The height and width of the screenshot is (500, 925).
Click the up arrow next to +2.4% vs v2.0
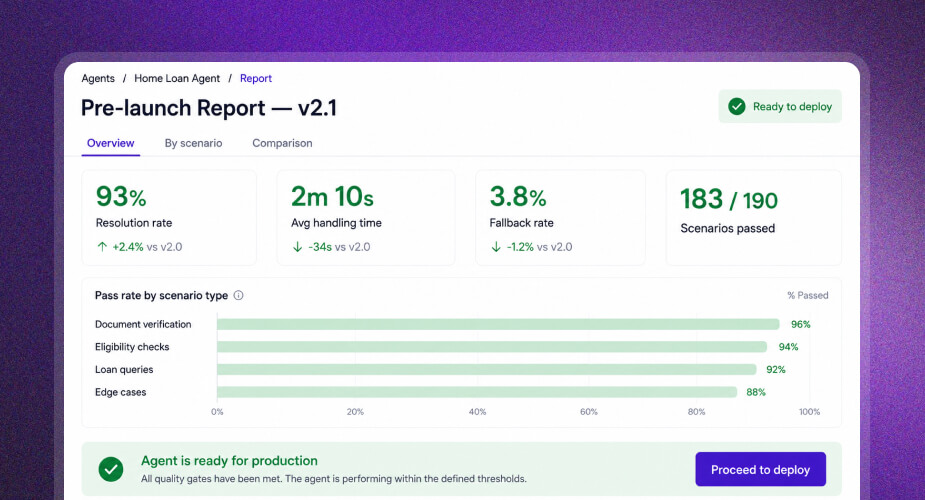(x=102, y=246)
